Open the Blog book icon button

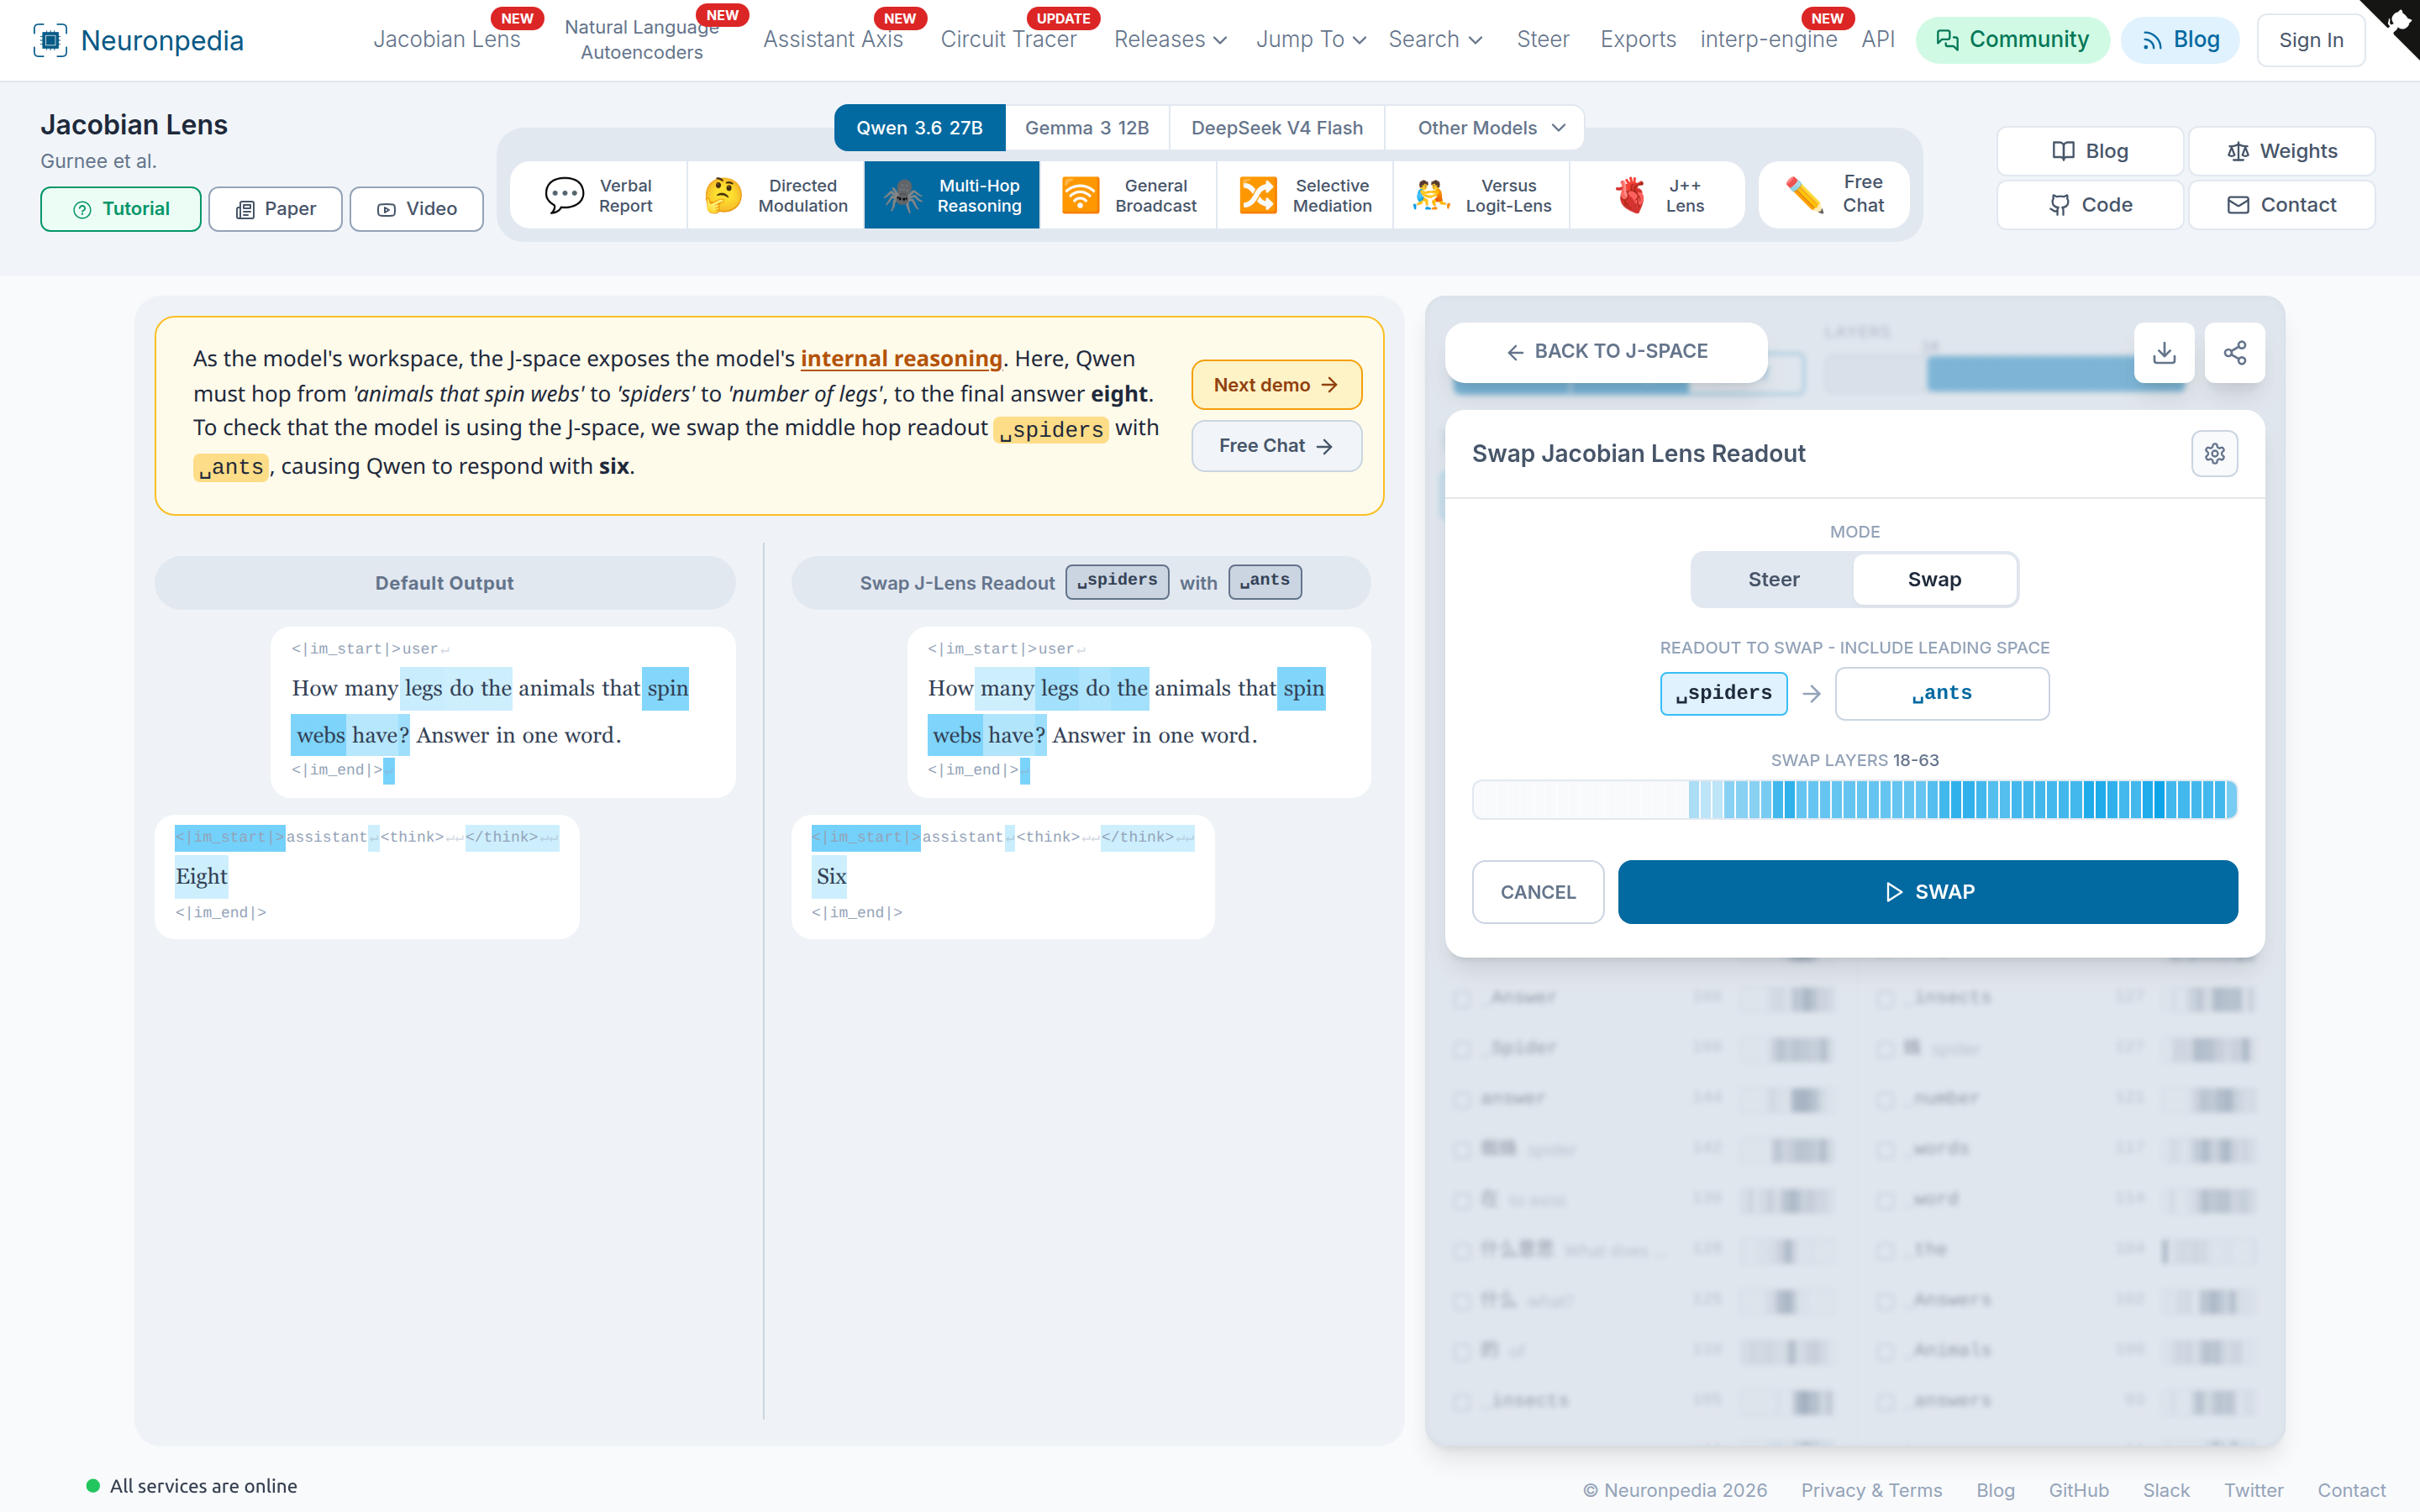pos(2090,151)
